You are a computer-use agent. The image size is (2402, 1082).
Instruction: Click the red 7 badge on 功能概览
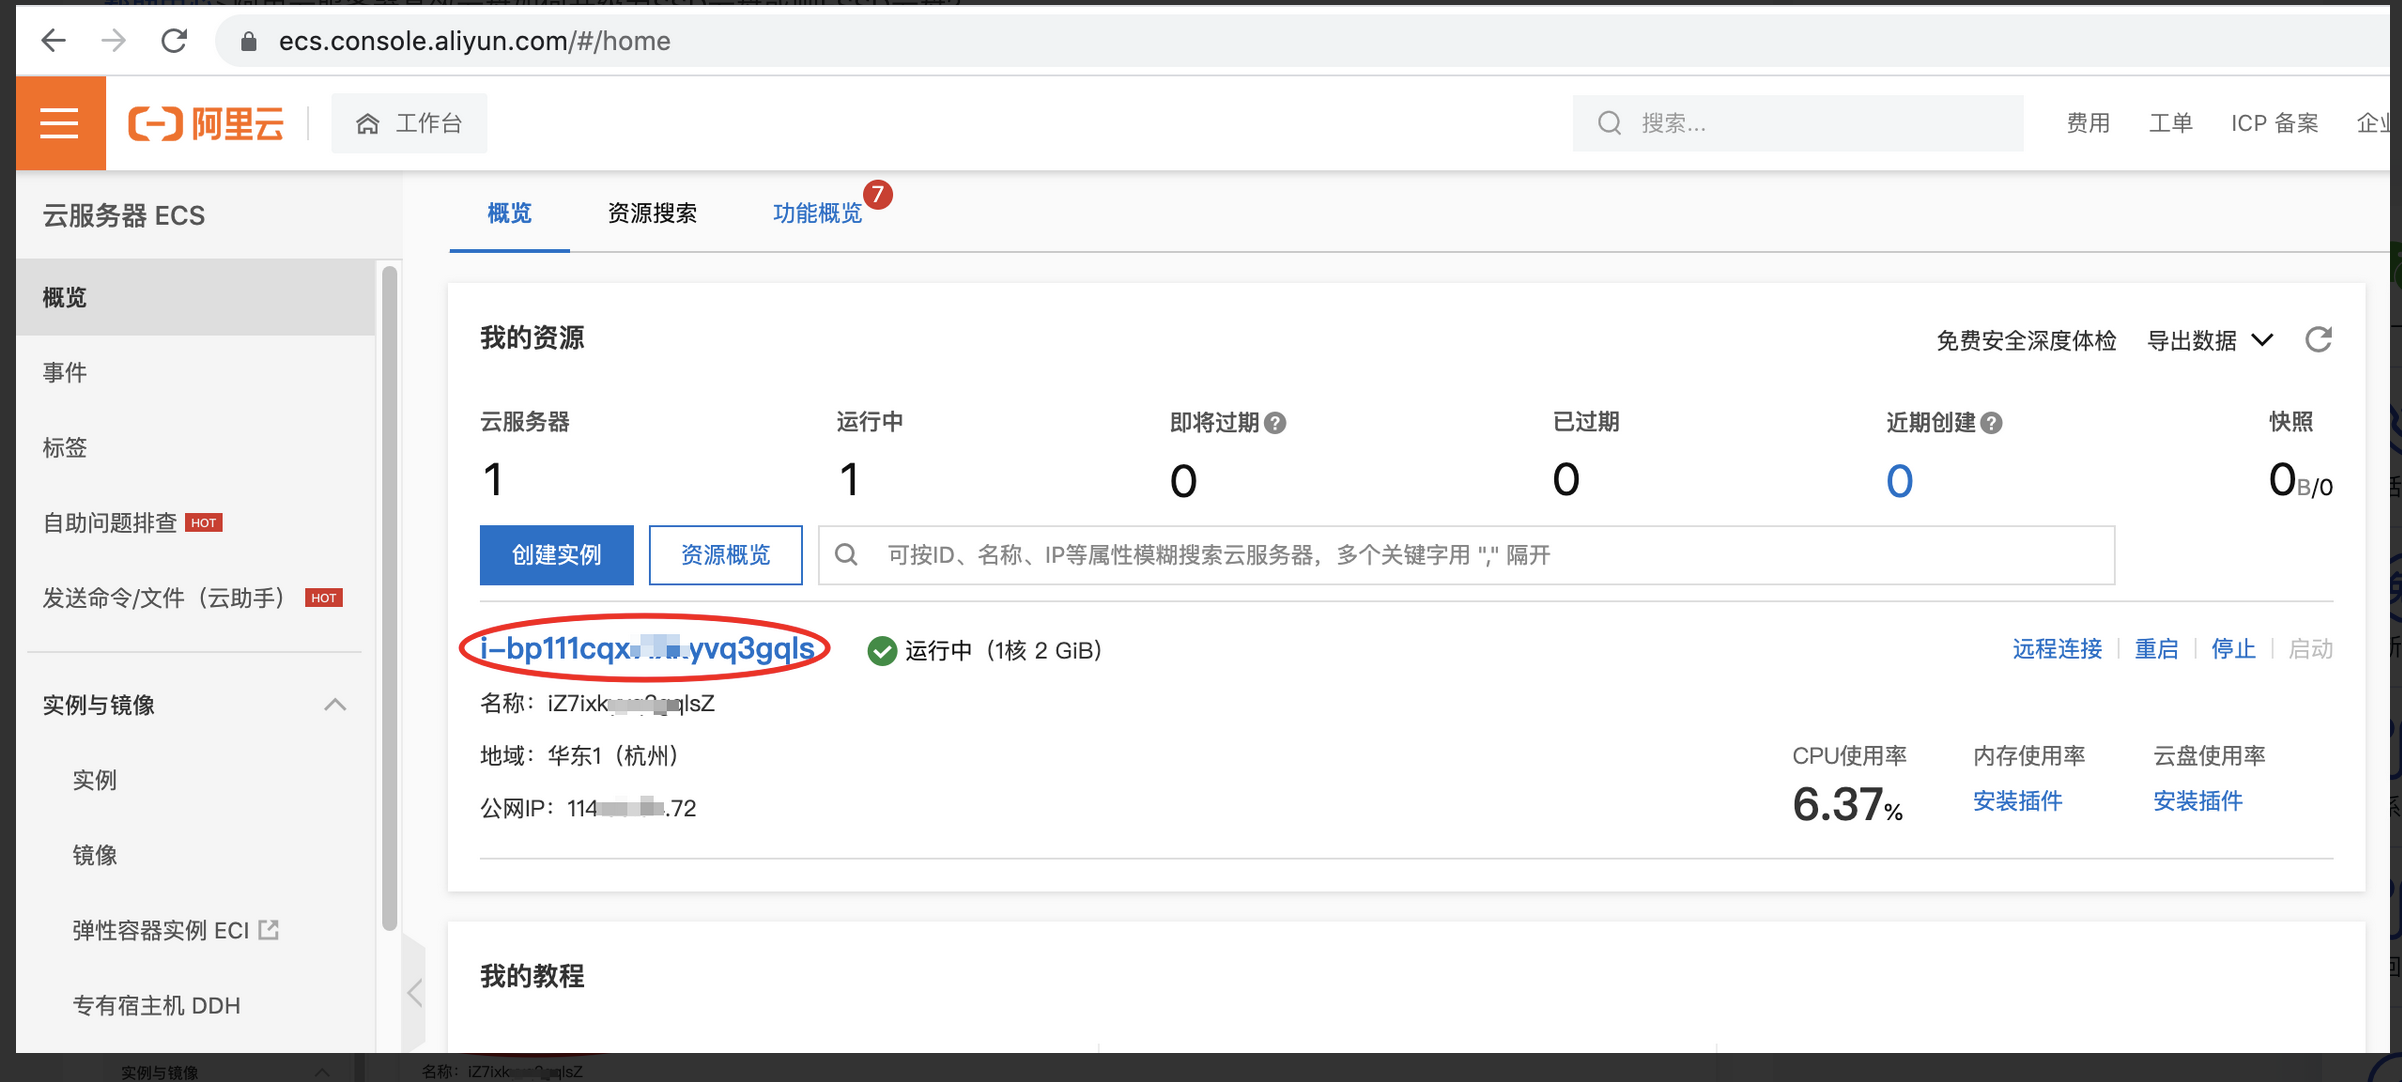(x=878, y=194)
